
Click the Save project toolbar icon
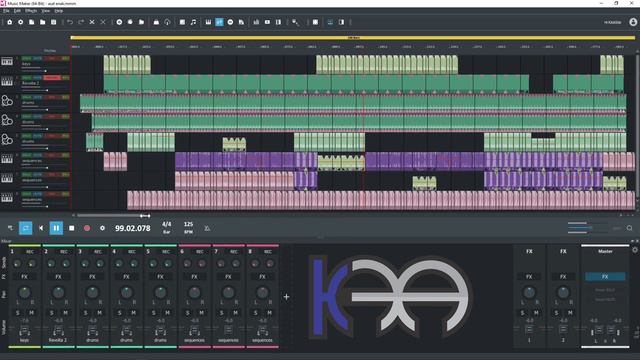point(53,22)
